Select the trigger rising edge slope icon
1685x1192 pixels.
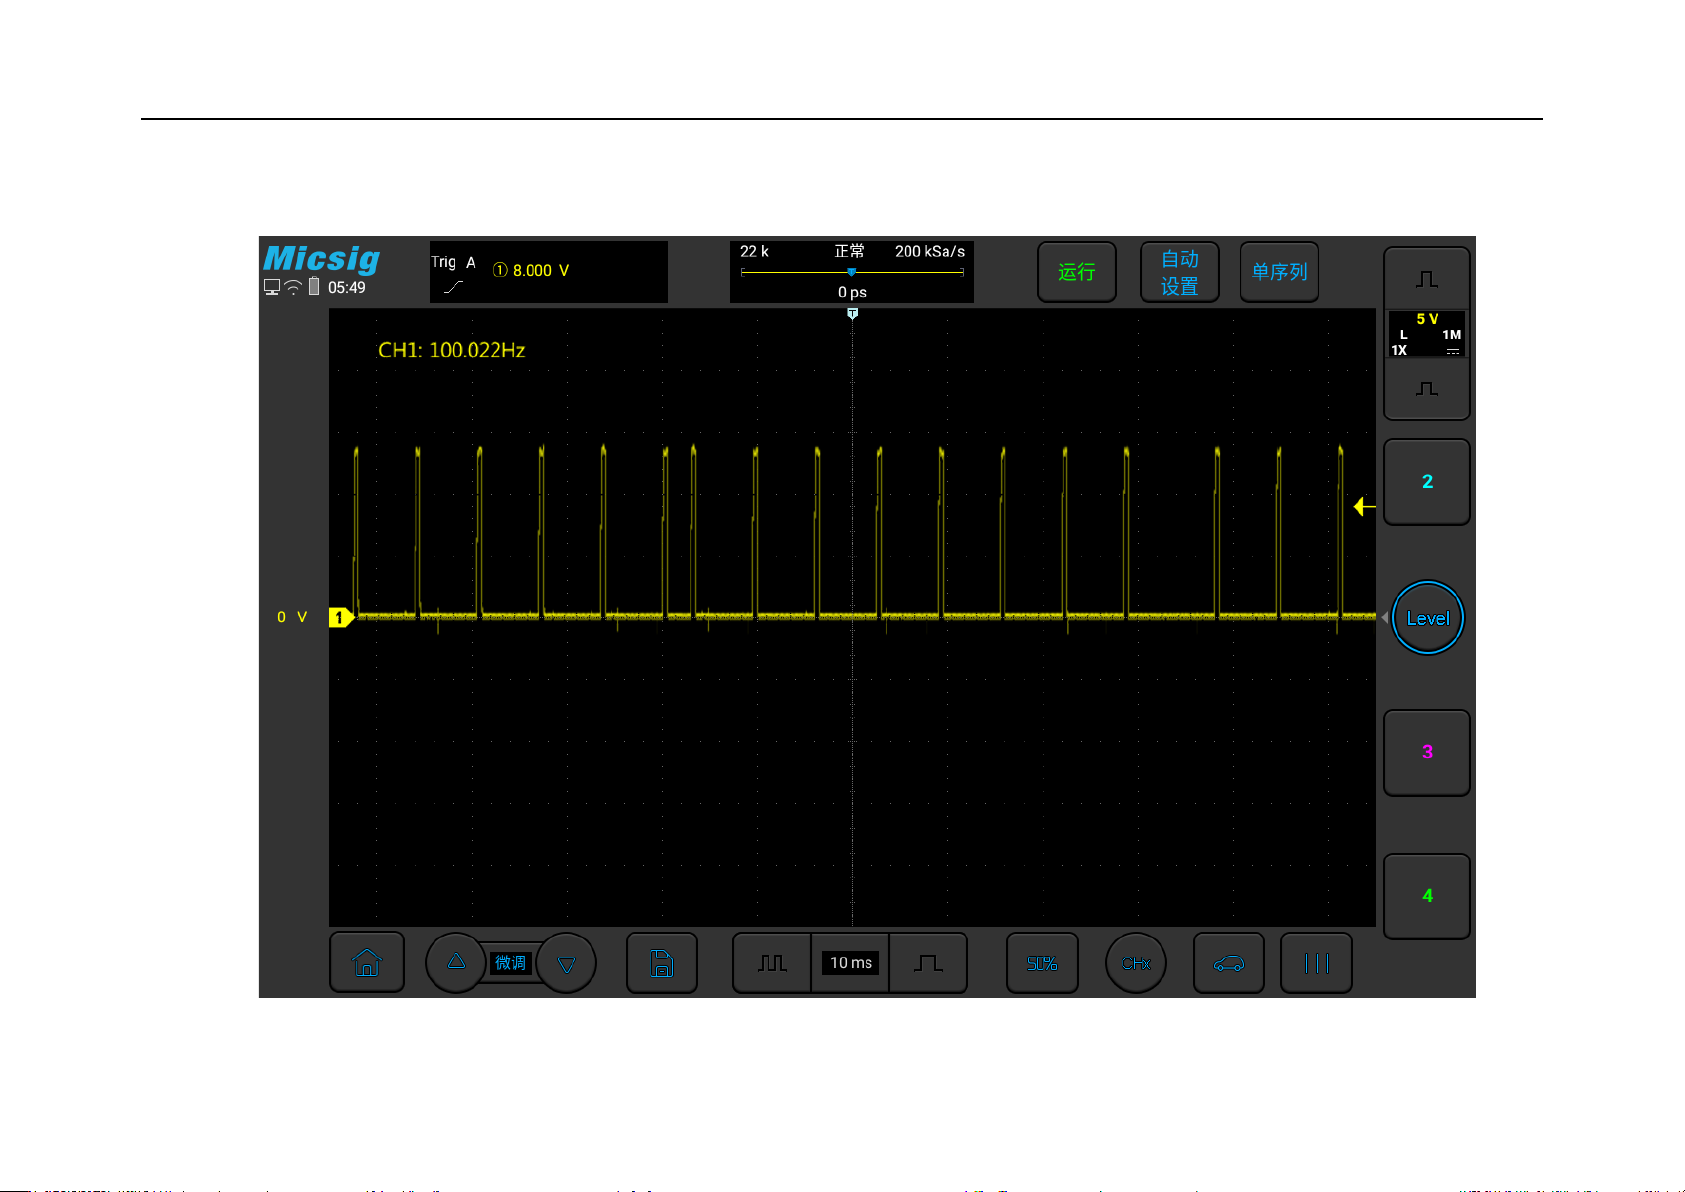(x=454, y=287)
